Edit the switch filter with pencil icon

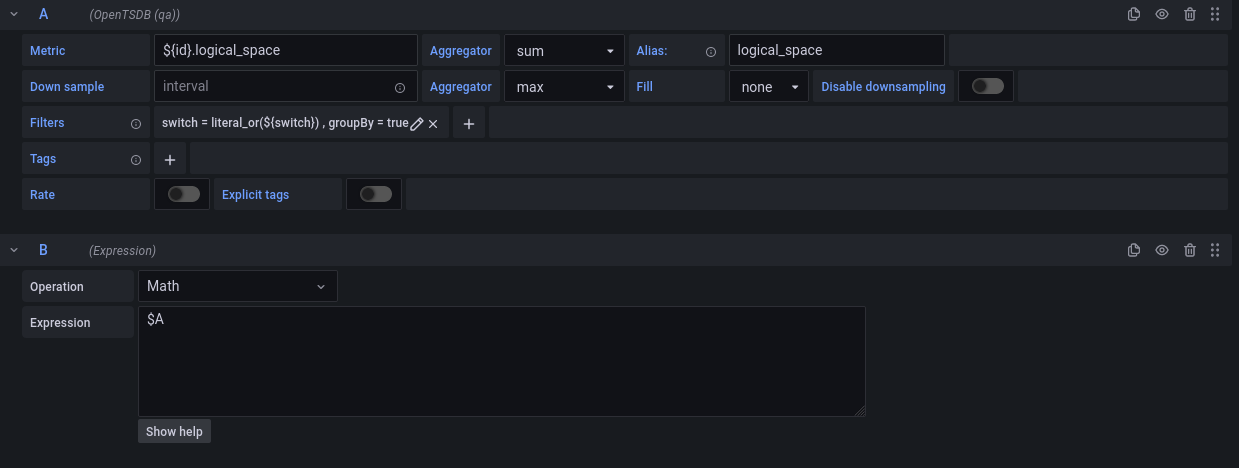(417, 123)
